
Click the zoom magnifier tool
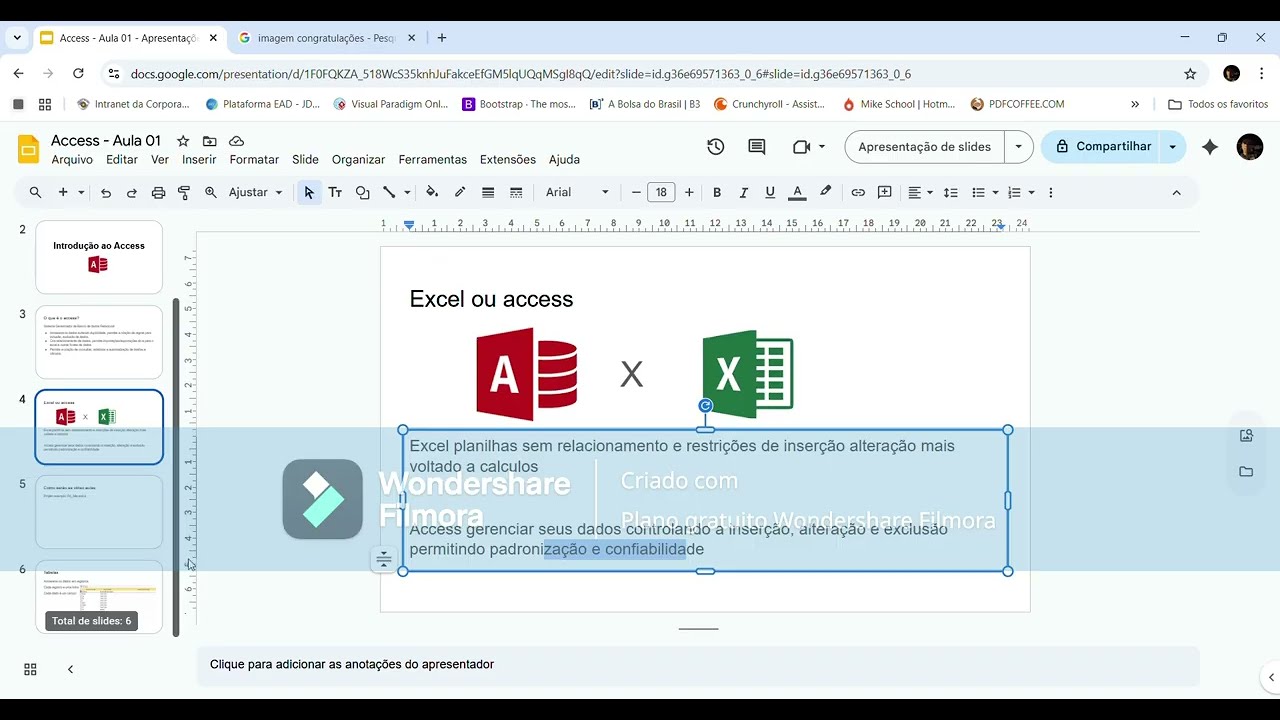coord(211,192)
